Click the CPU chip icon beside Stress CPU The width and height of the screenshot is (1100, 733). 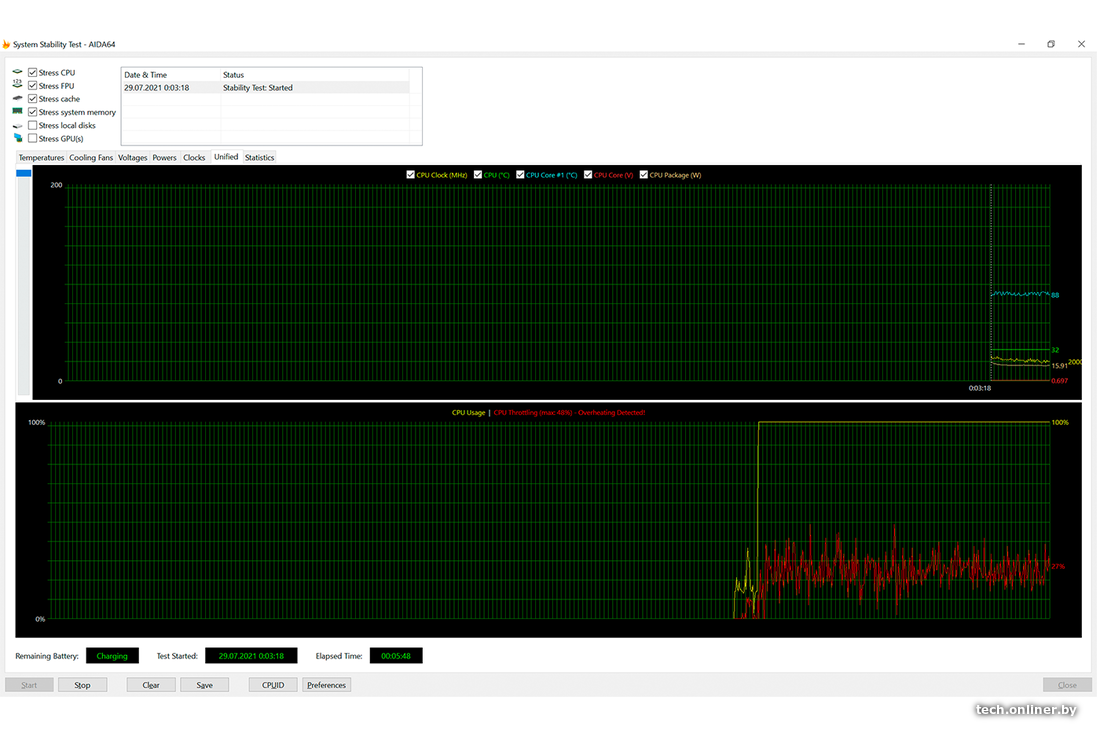click(17, 73)
